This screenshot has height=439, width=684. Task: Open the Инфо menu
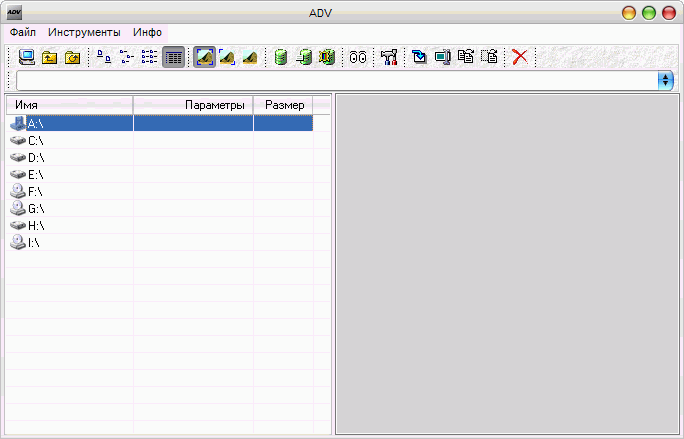tap(147, 33)
